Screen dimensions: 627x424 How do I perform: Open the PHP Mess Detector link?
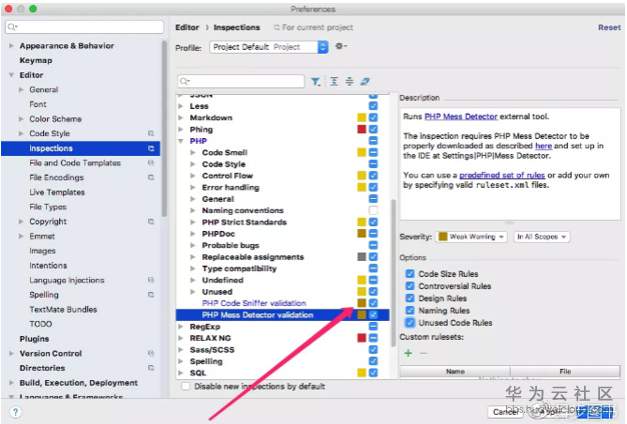point(461,116)
